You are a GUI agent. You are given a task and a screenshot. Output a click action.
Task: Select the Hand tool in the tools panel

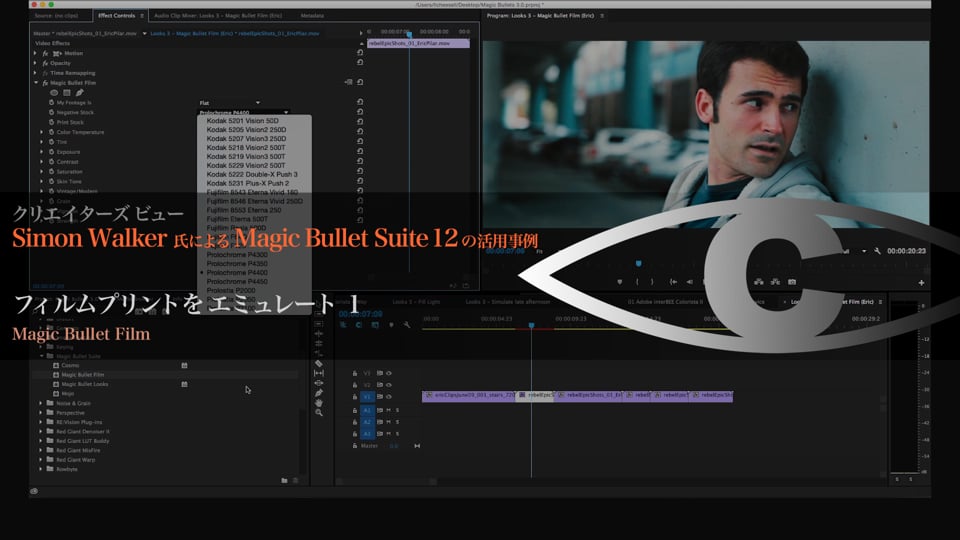coord(318,403)
